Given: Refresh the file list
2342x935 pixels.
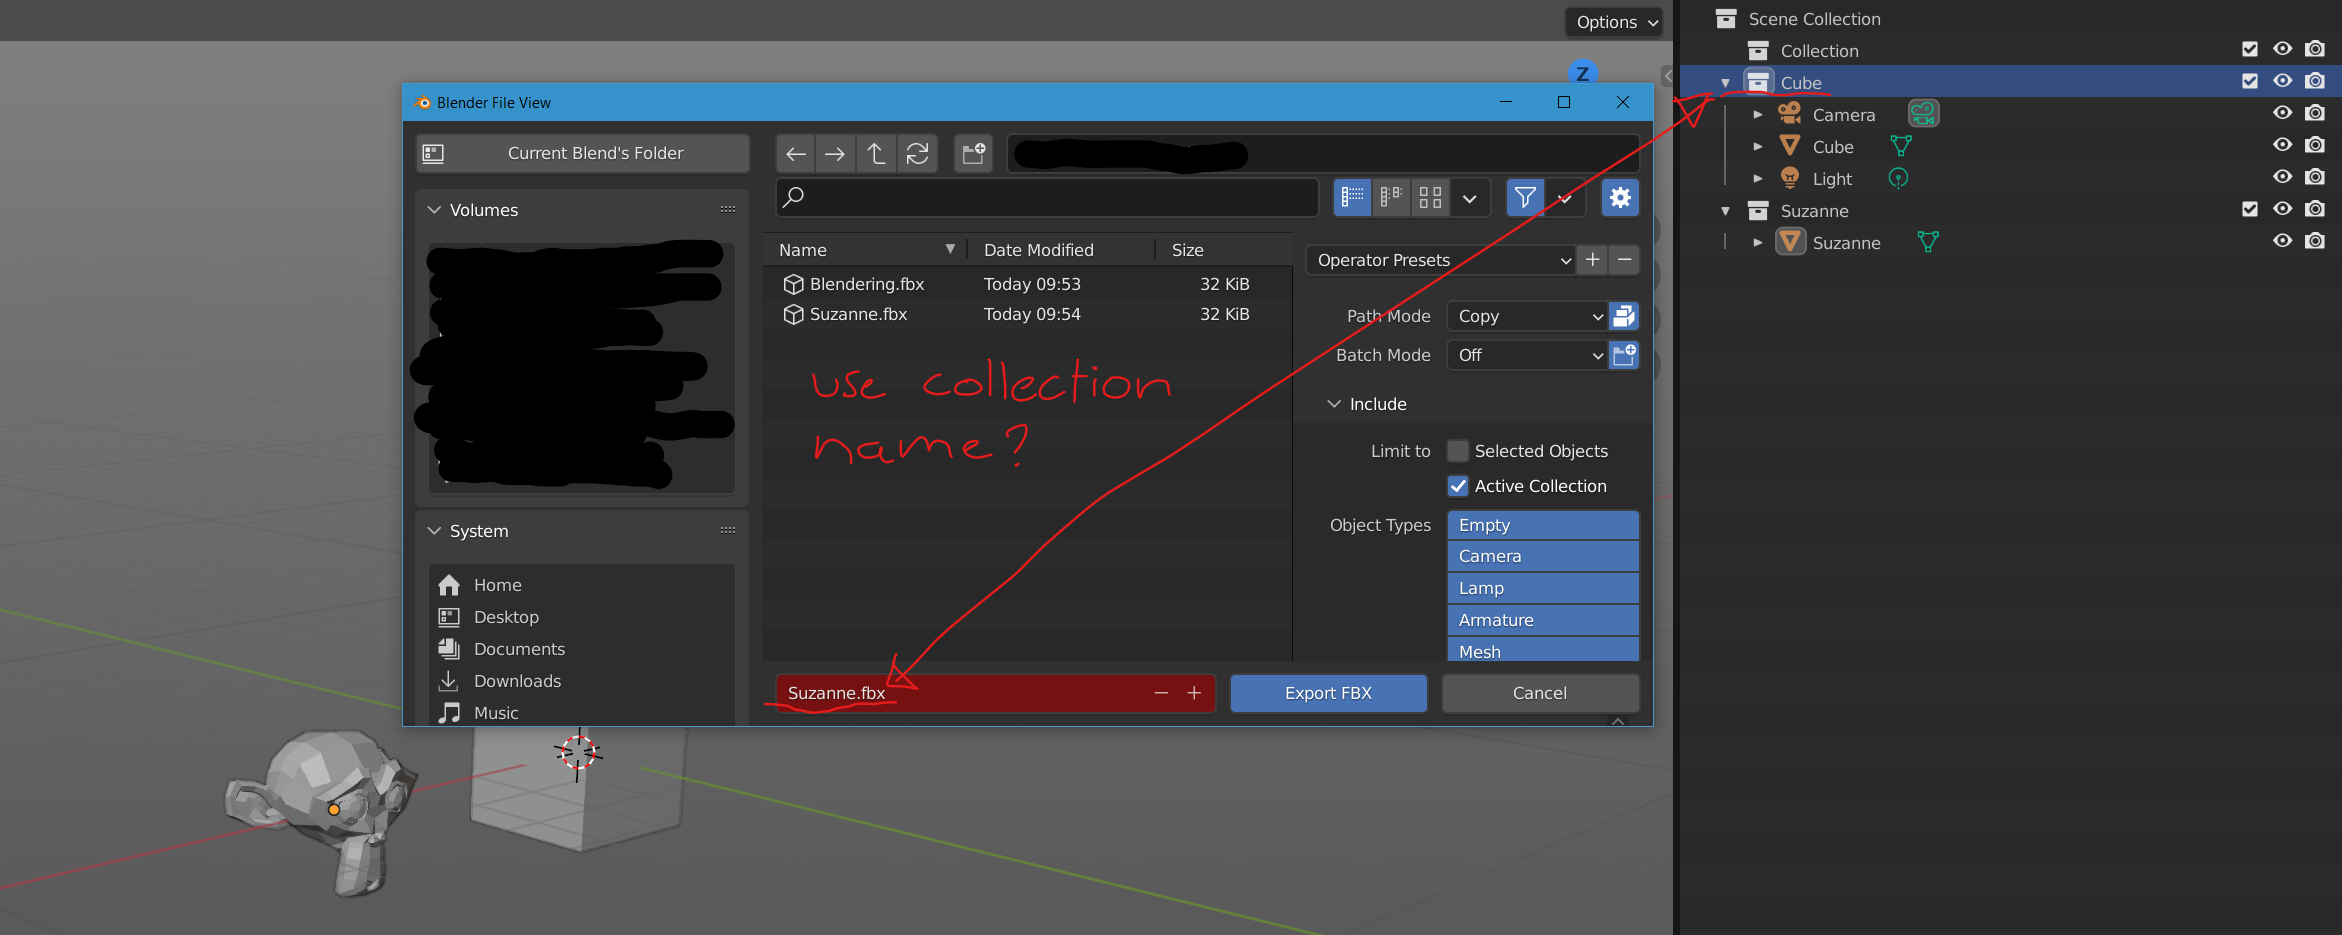Looking at the screenshot, I should [x=917, y=154].
